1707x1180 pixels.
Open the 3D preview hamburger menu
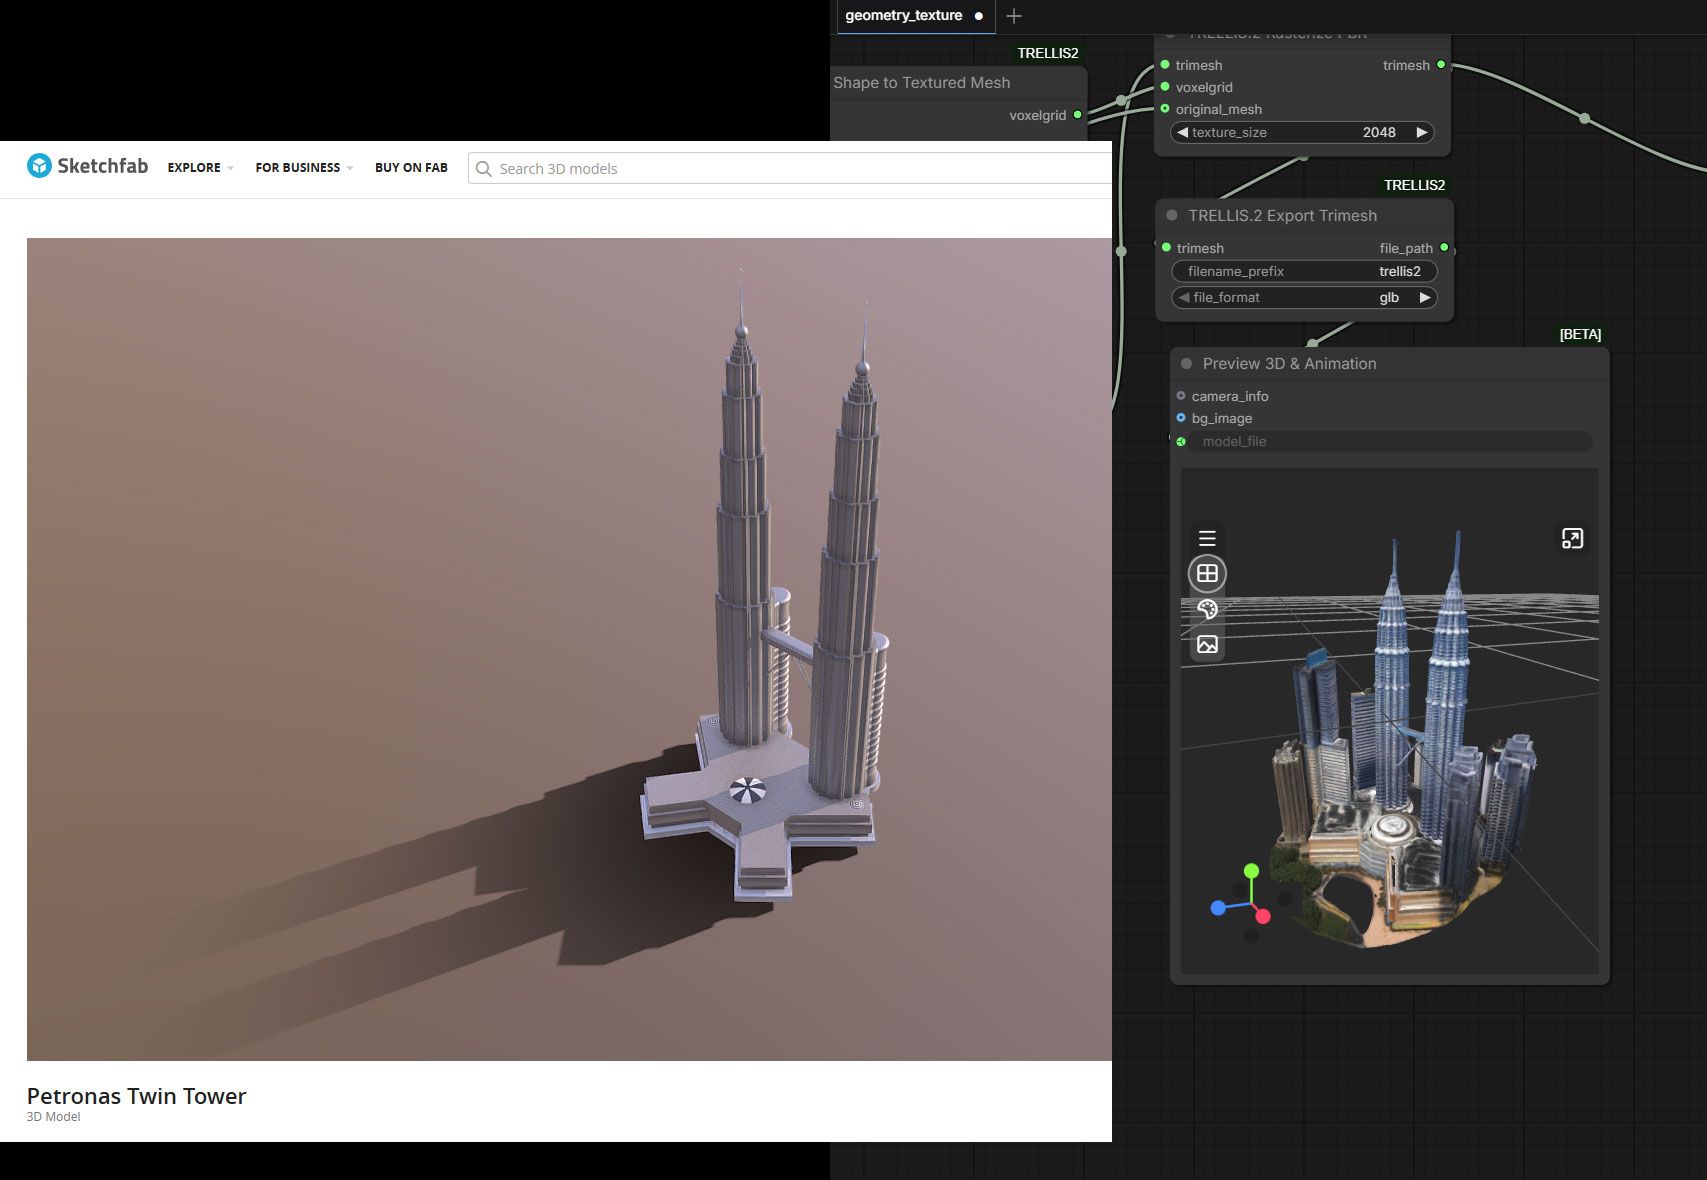(1207, 538)
